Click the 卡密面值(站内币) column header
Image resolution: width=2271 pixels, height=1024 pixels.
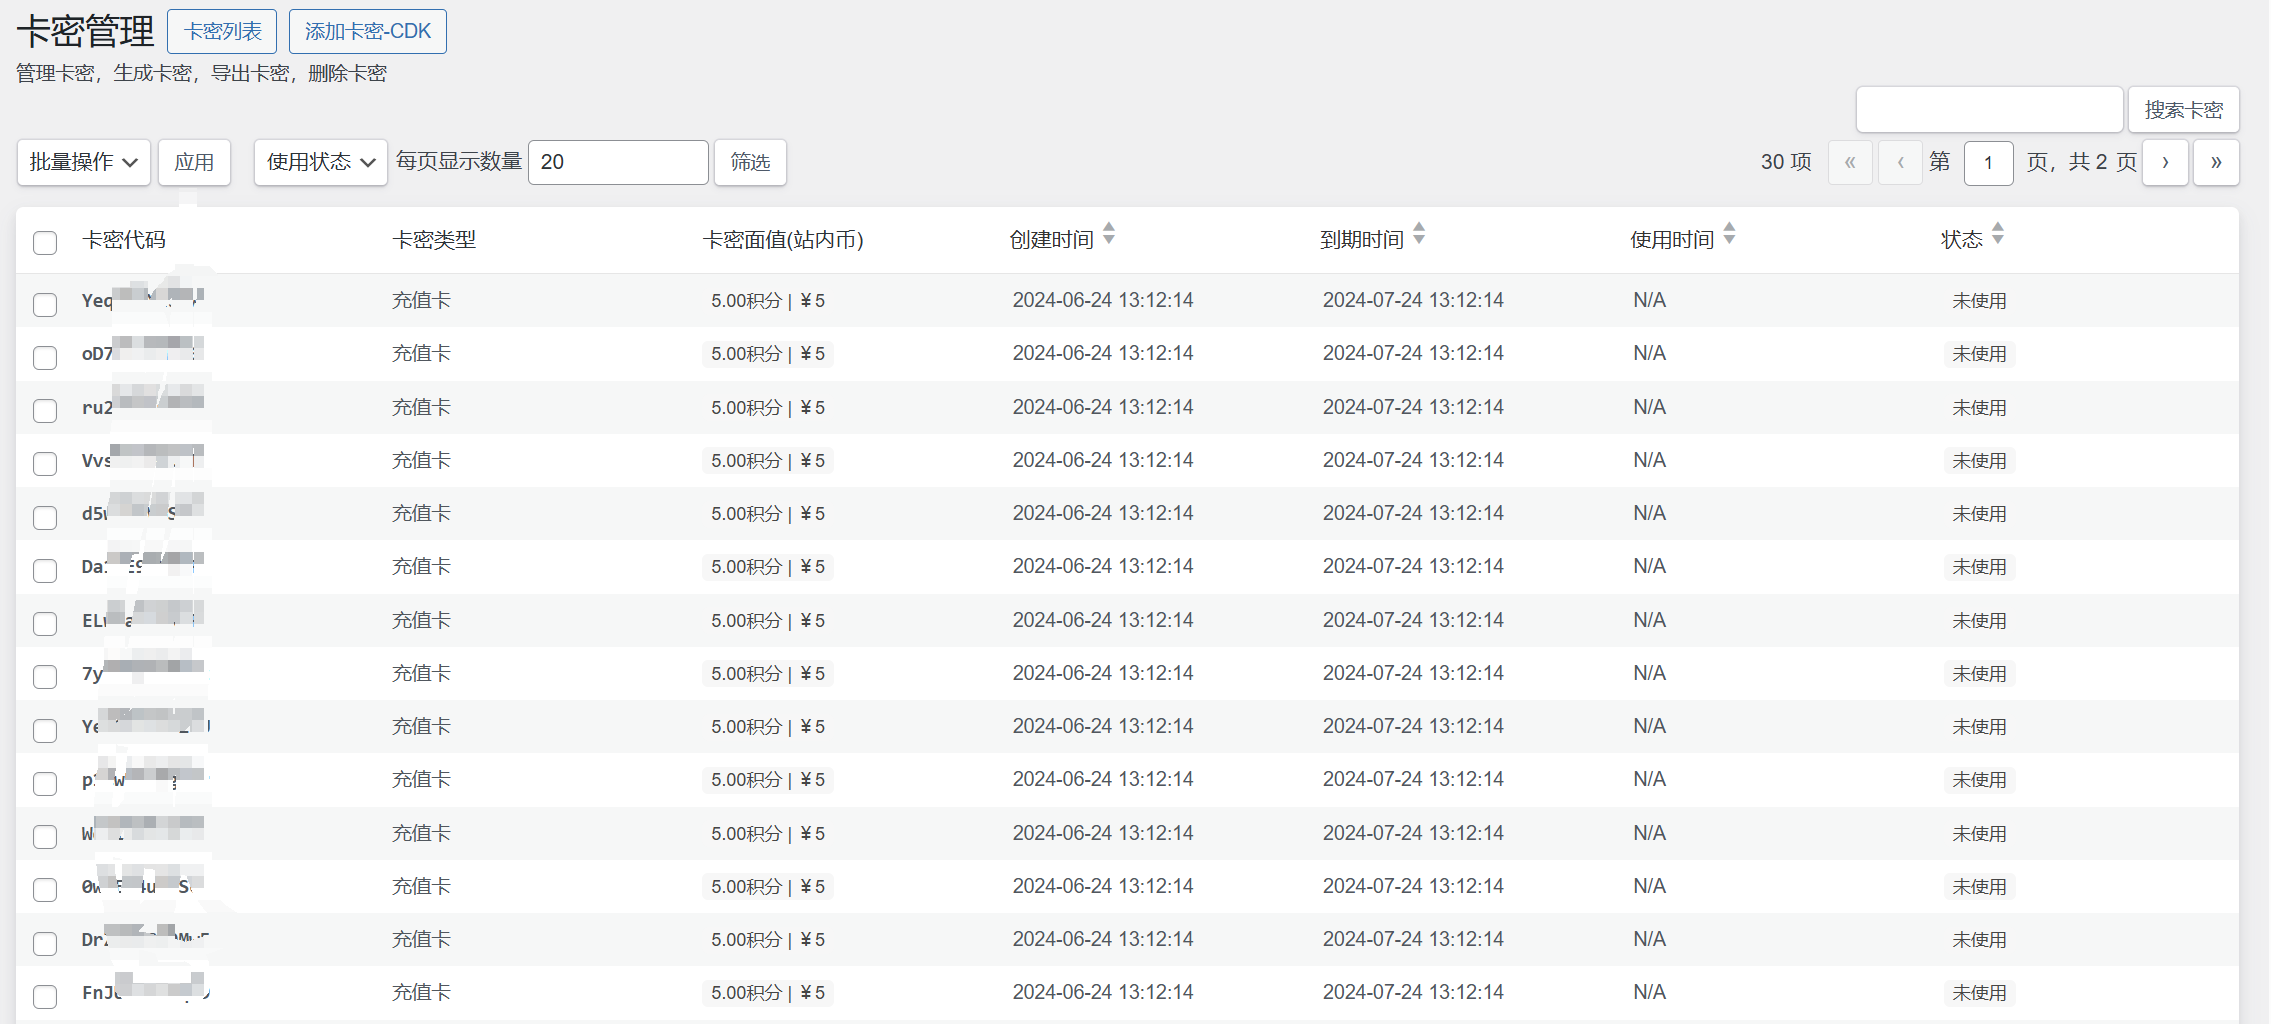coord(783,240)
